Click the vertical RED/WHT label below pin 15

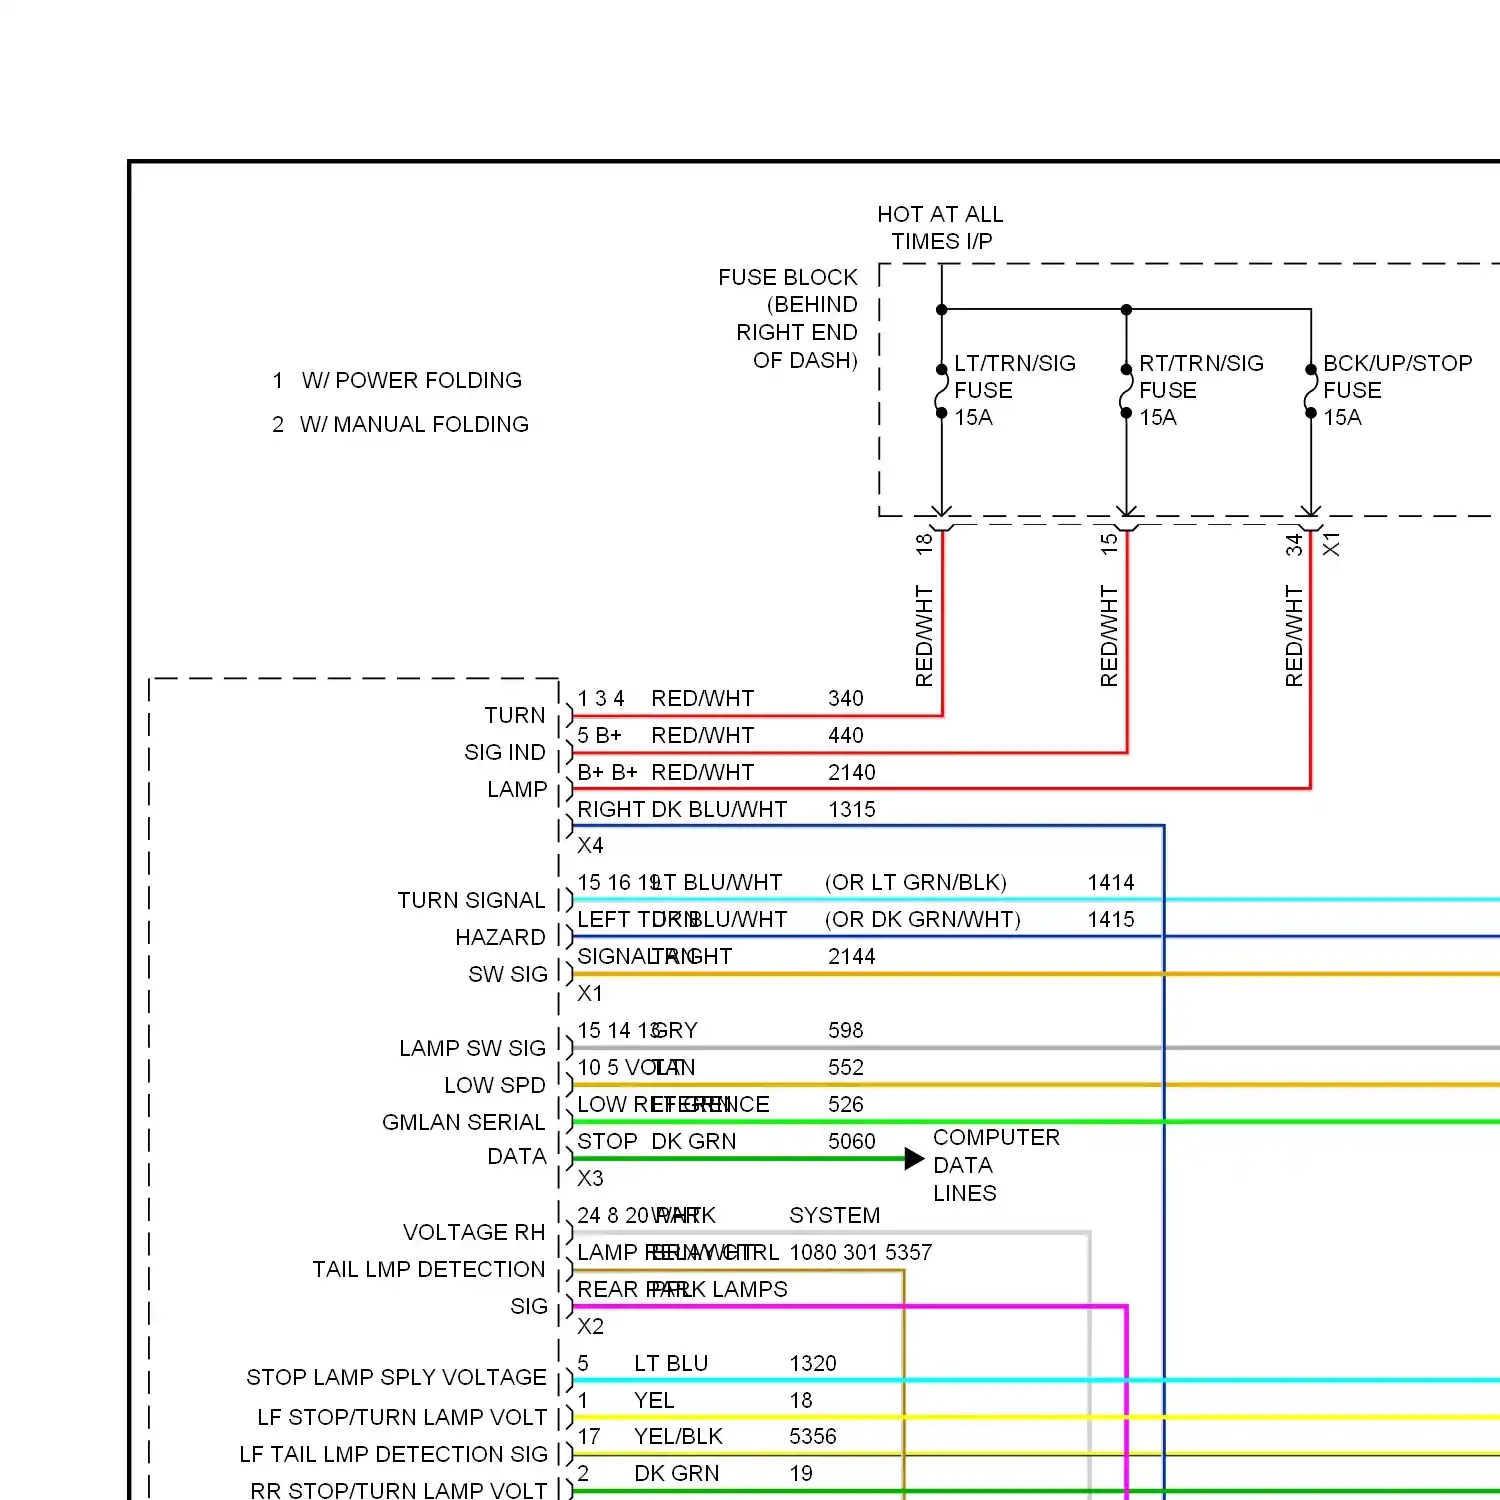pos(1109,636)
